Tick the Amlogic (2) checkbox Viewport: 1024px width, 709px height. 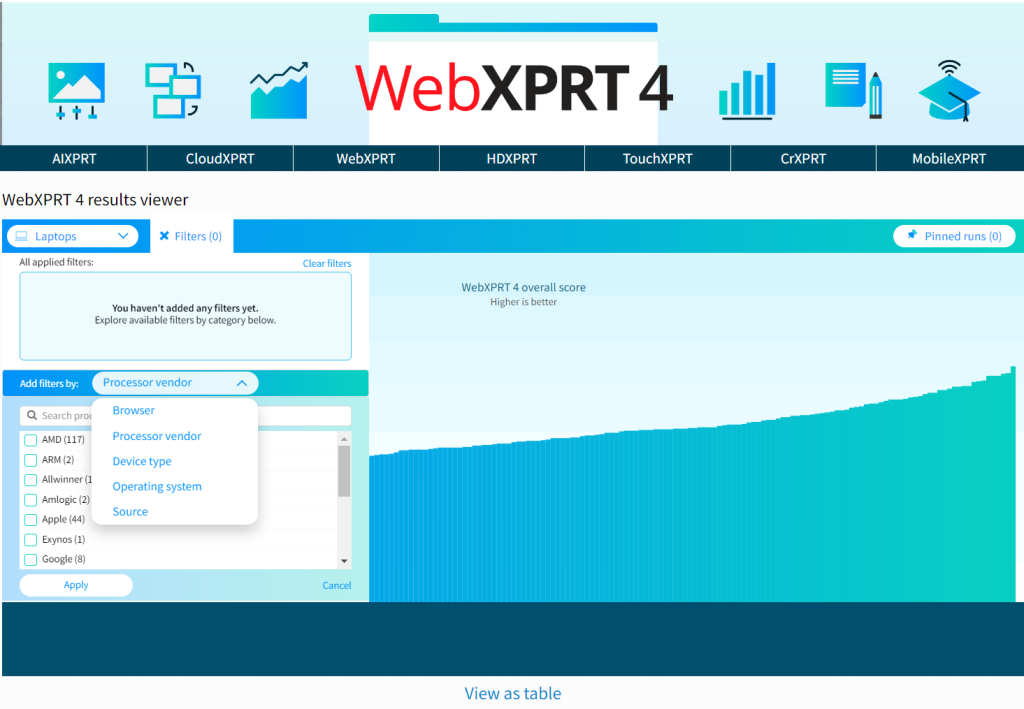click(x=31, y=500)
